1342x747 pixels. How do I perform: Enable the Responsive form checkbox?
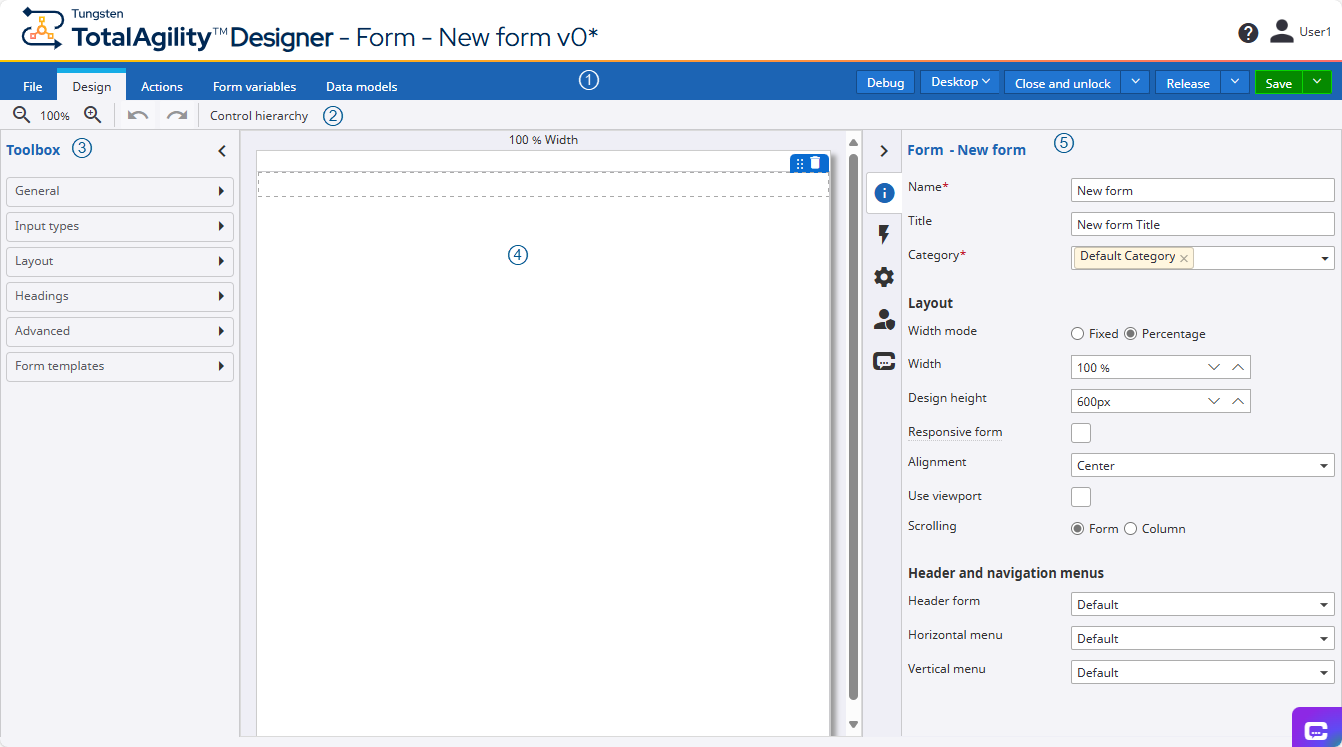pos(1080,432)
